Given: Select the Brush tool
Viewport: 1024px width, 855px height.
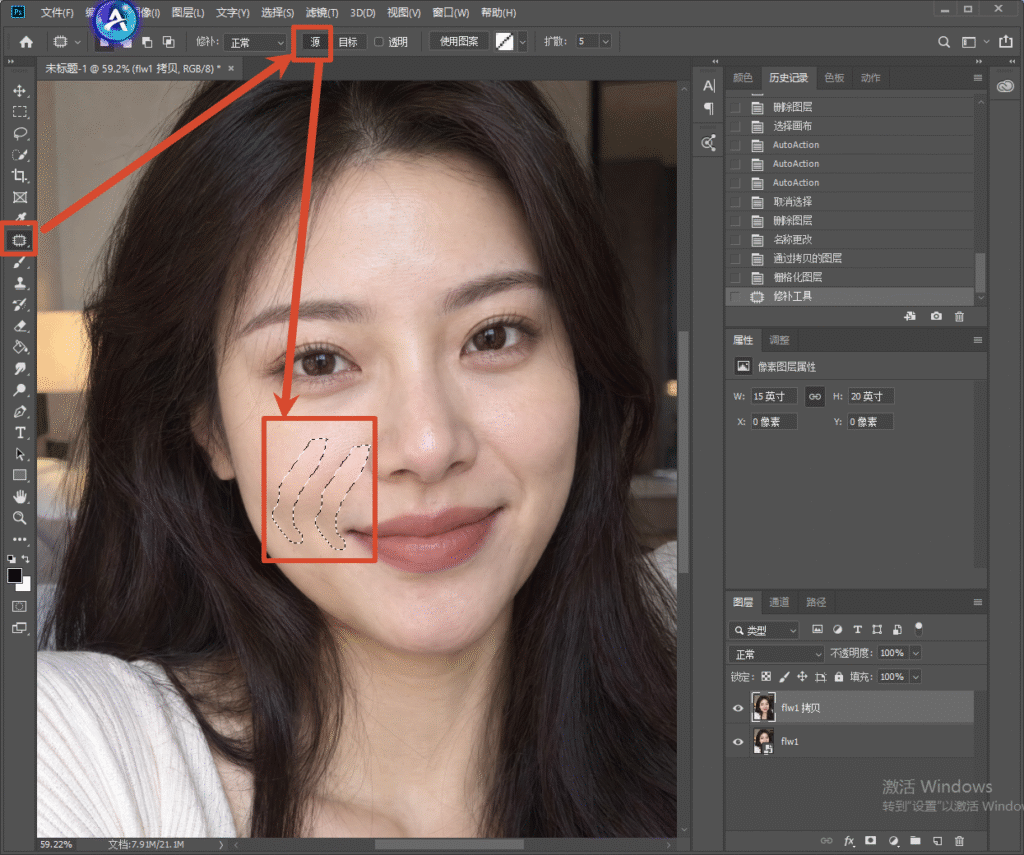Looking at the screenshot, I should coord(20,262).
